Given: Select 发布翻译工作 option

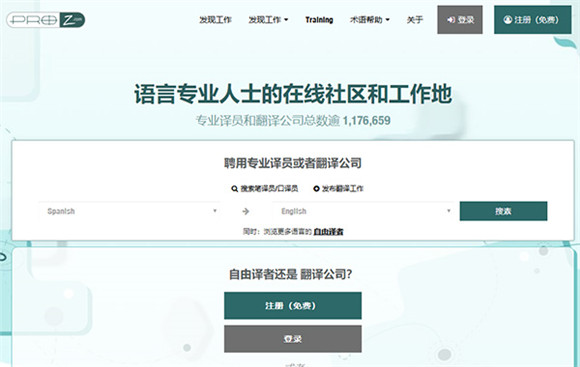Looking at the screenshot, I should coord(339,189).
